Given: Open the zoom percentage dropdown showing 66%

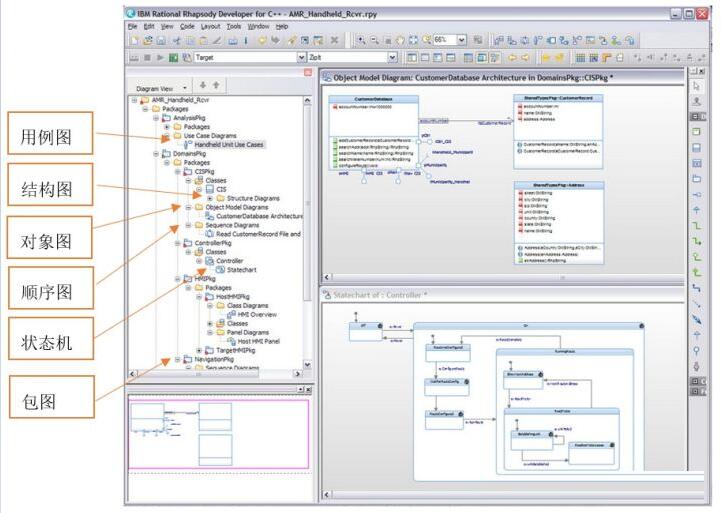Looking at the screenshot, I should click(461, 40).
